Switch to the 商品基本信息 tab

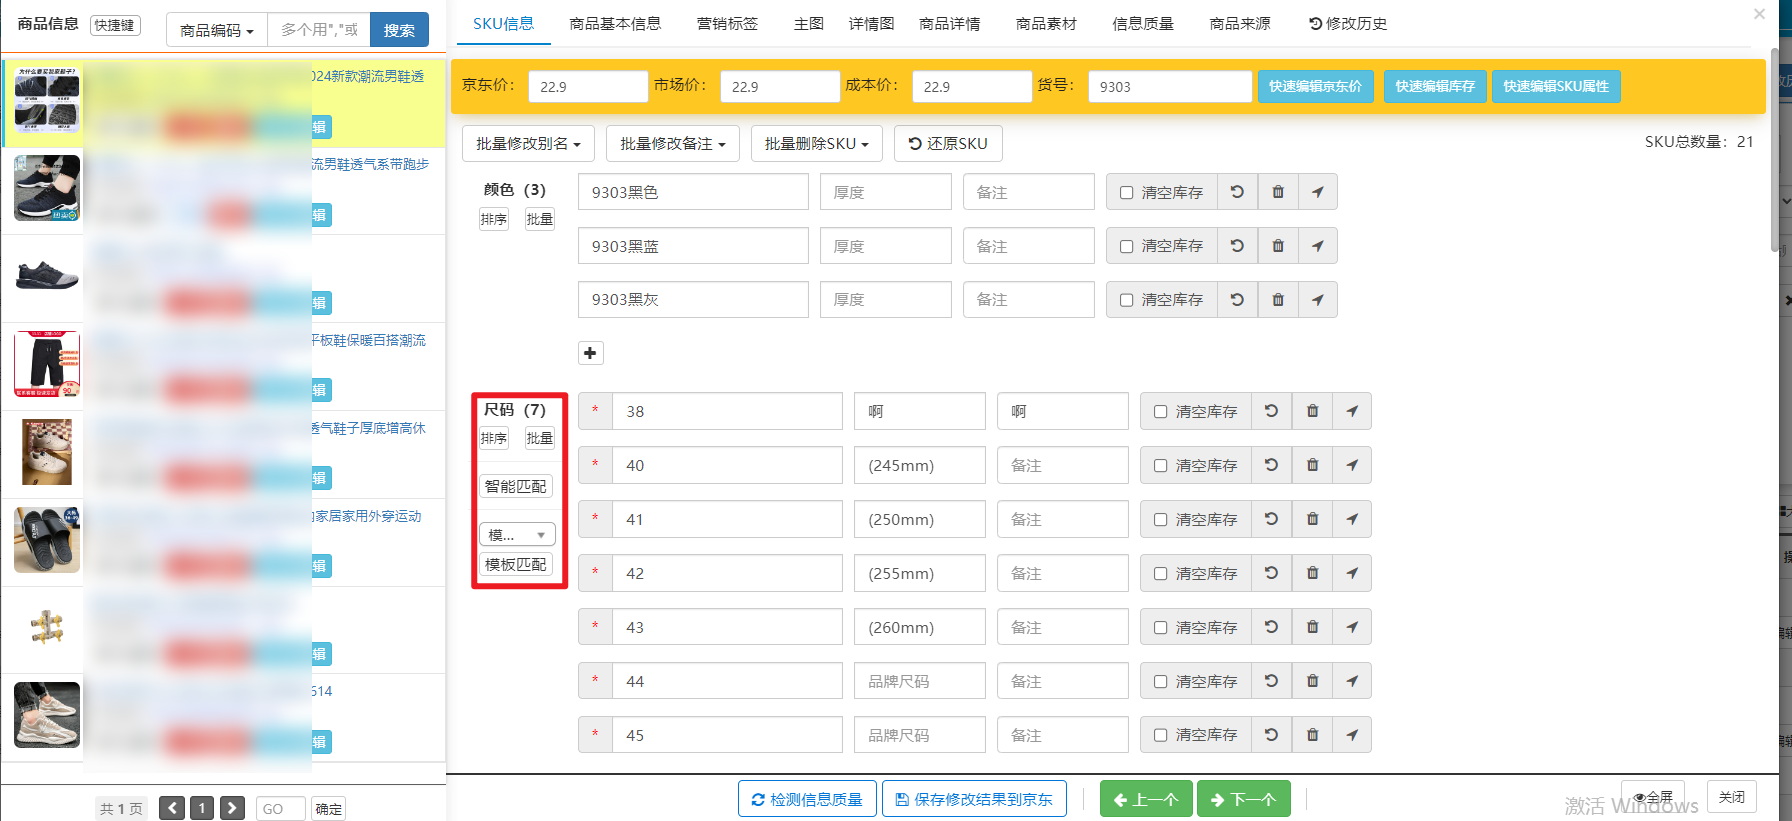[615, 24]
